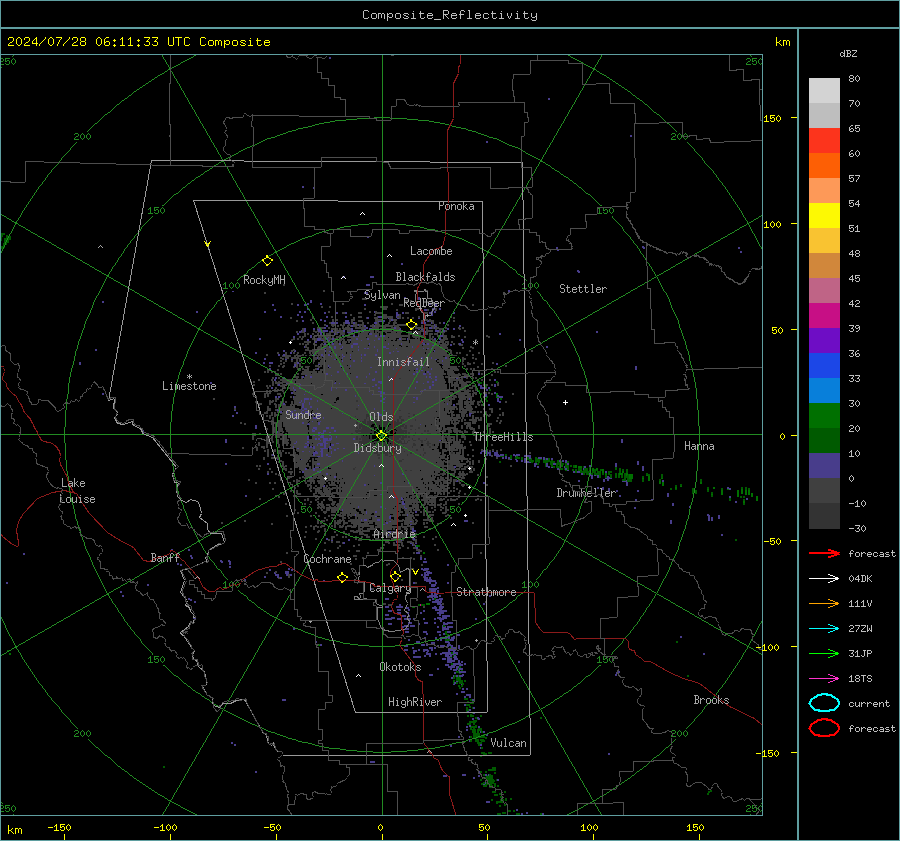Image resolution: width=900 pixels, height=841 pixels.
Task: Click the yellow diamond marker below RedDeer
Action: pyautogui.click(x=411, y=325)
